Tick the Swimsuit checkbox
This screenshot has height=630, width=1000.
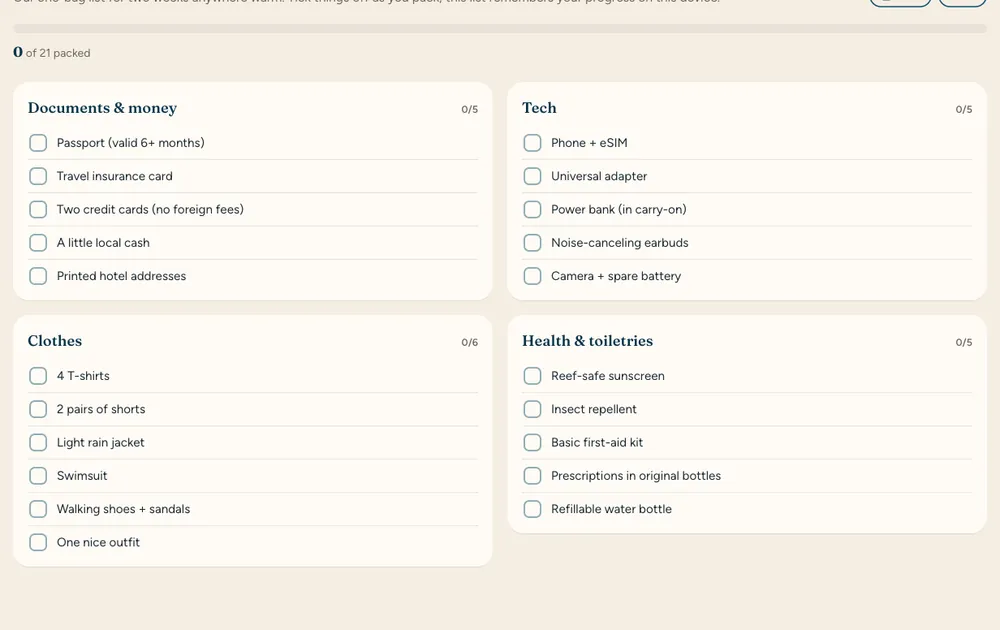pos(38,475)
